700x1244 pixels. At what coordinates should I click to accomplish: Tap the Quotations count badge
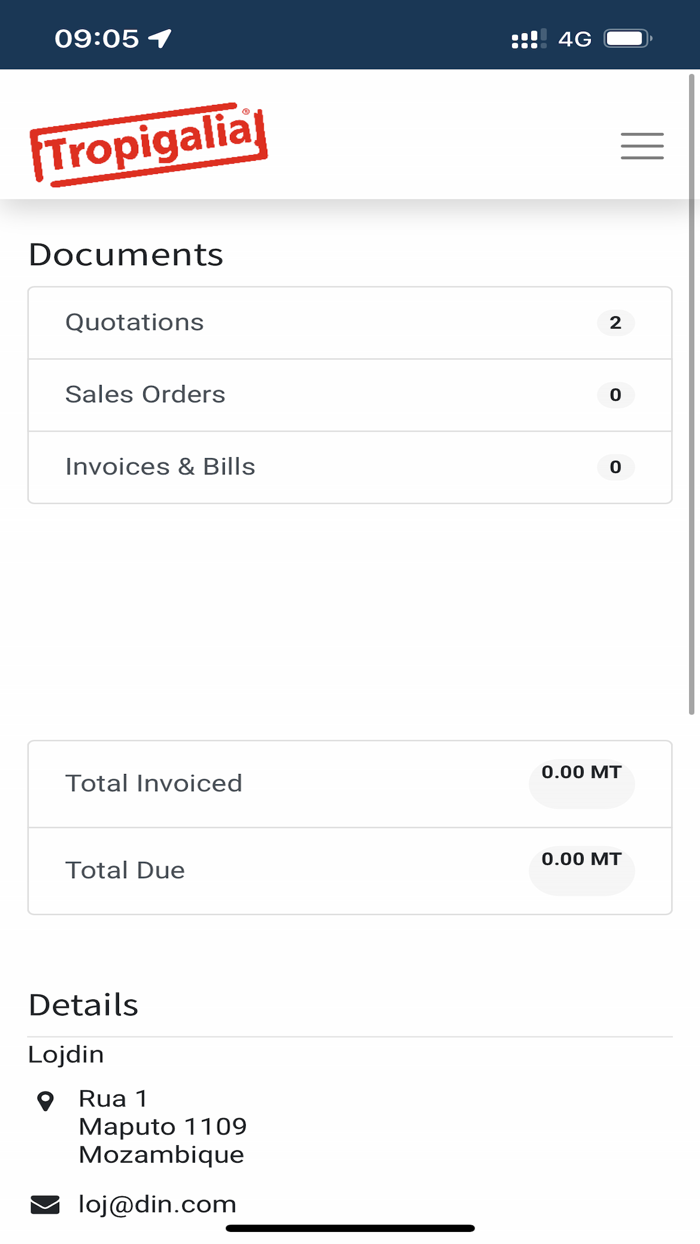pyautogui.click(x=615, y=322)
